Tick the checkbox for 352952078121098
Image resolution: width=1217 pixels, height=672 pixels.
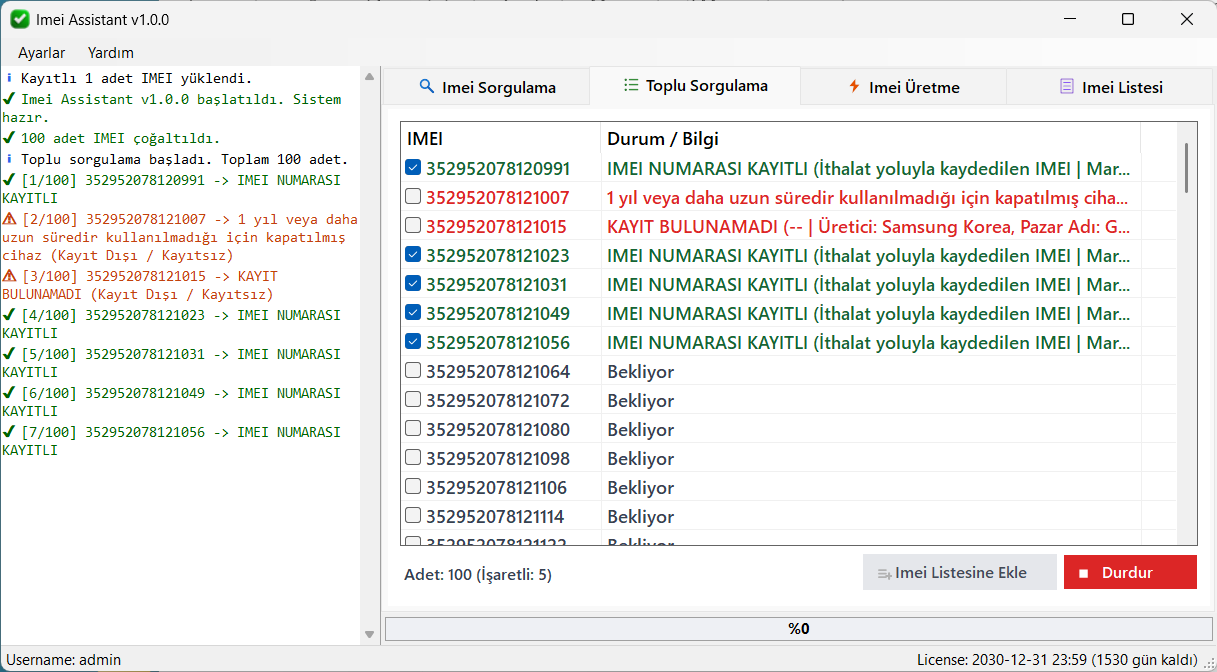click(413, 458)
